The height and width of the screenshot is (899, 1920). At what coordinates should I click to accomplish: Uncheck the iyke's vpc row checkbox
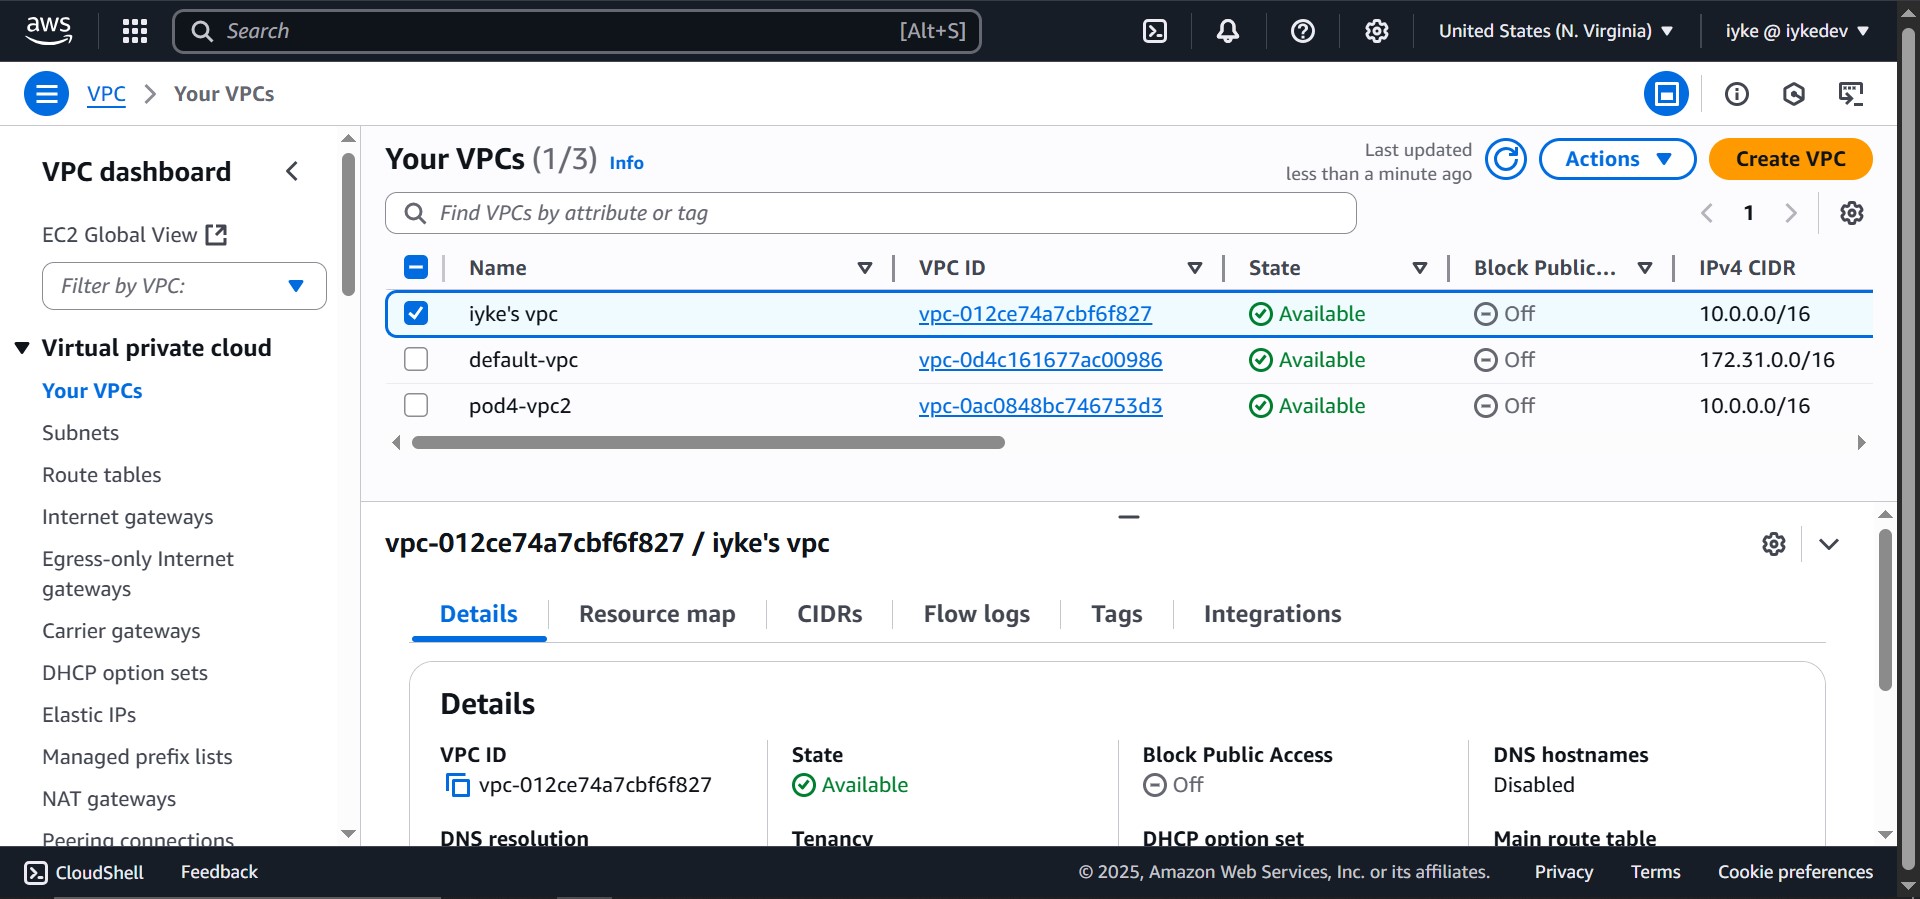416,314
